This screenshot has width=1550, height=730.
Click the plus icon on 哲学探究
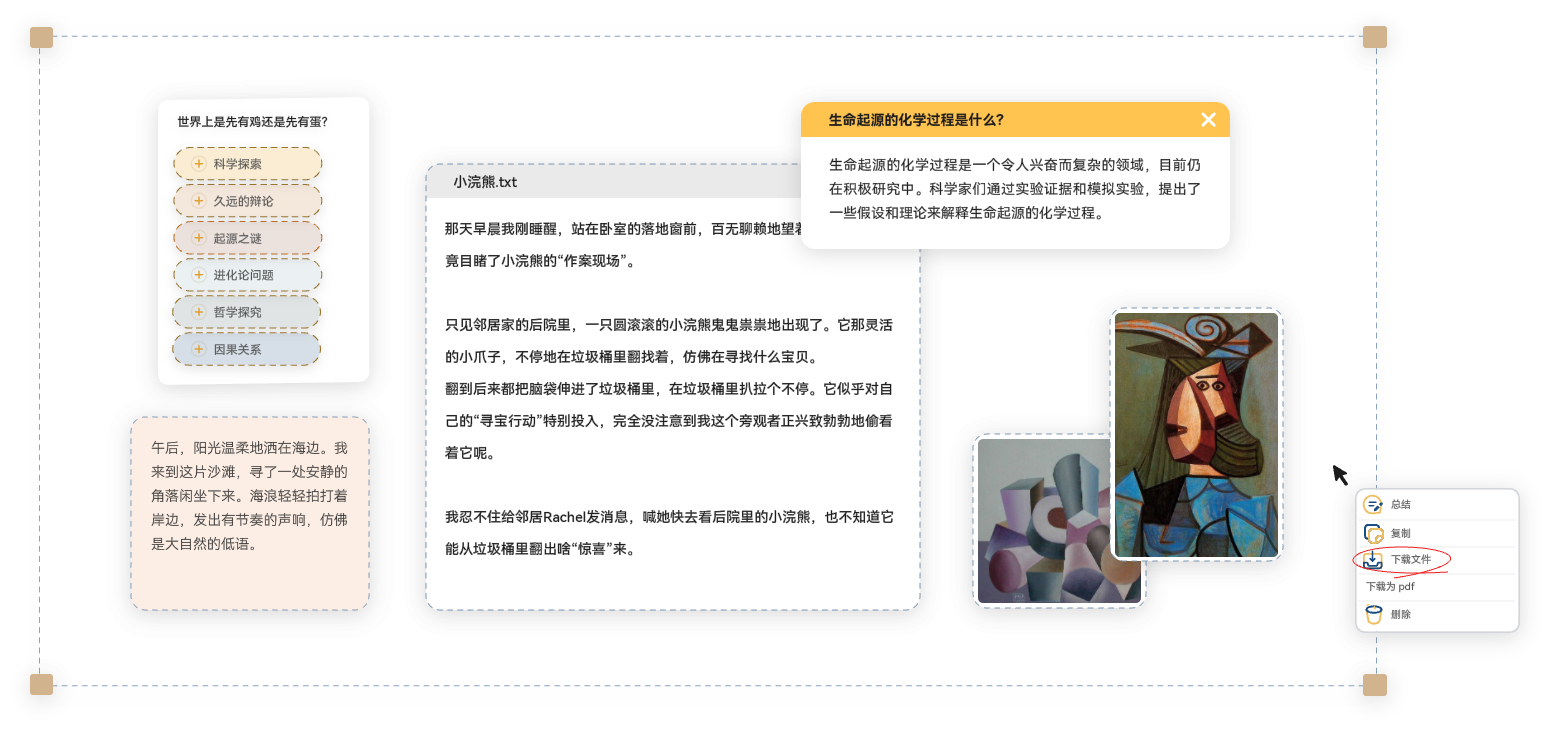pyautogui.click(x=198, y=312)
